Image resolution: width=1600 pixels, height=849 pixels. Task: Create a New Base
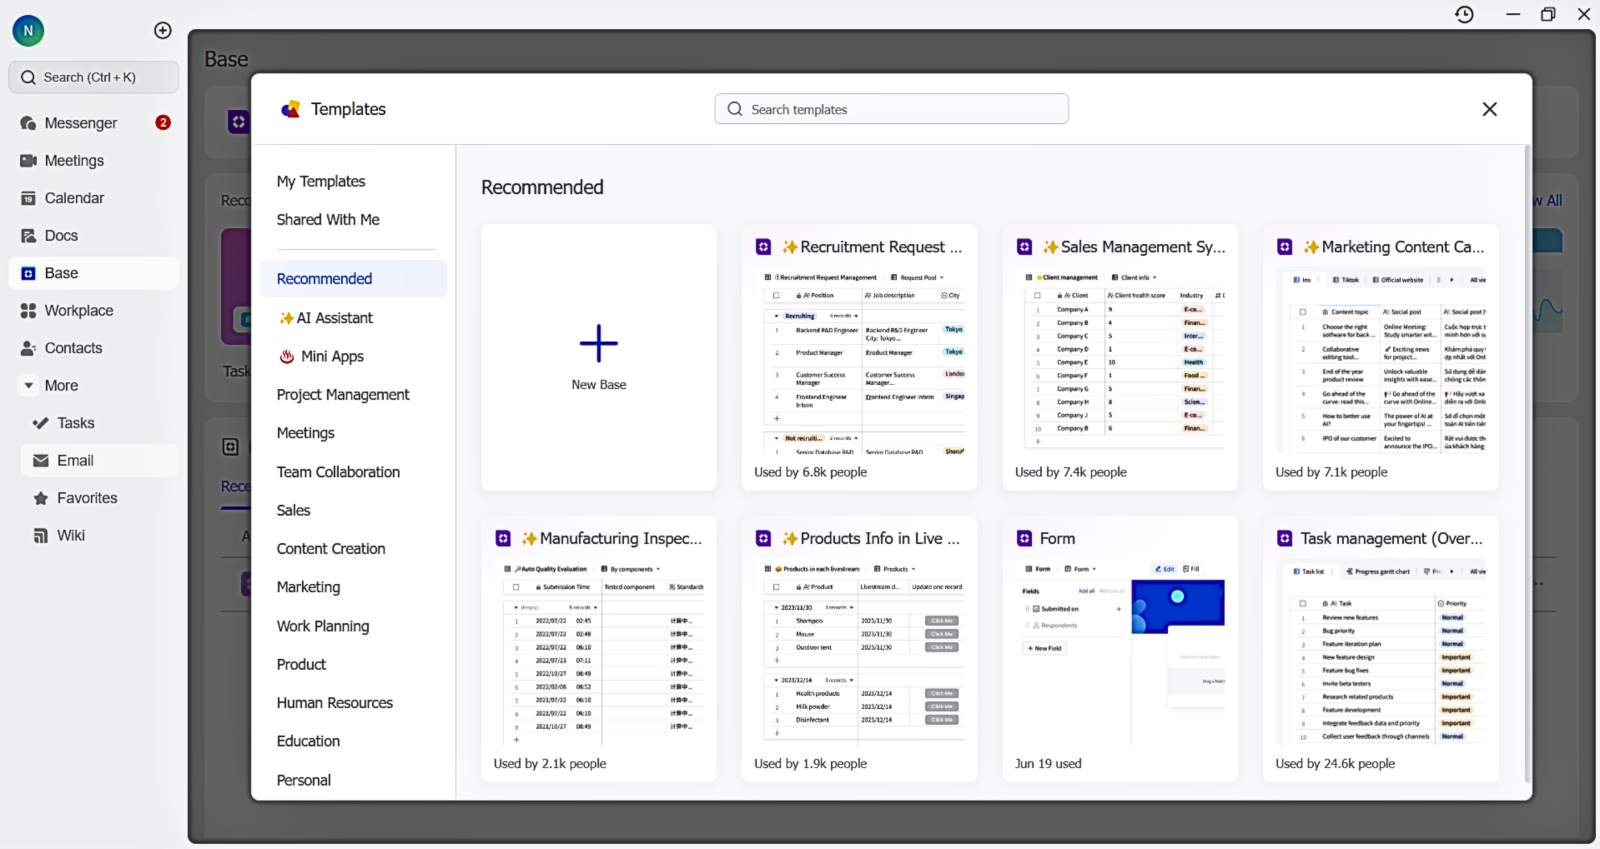598,356
